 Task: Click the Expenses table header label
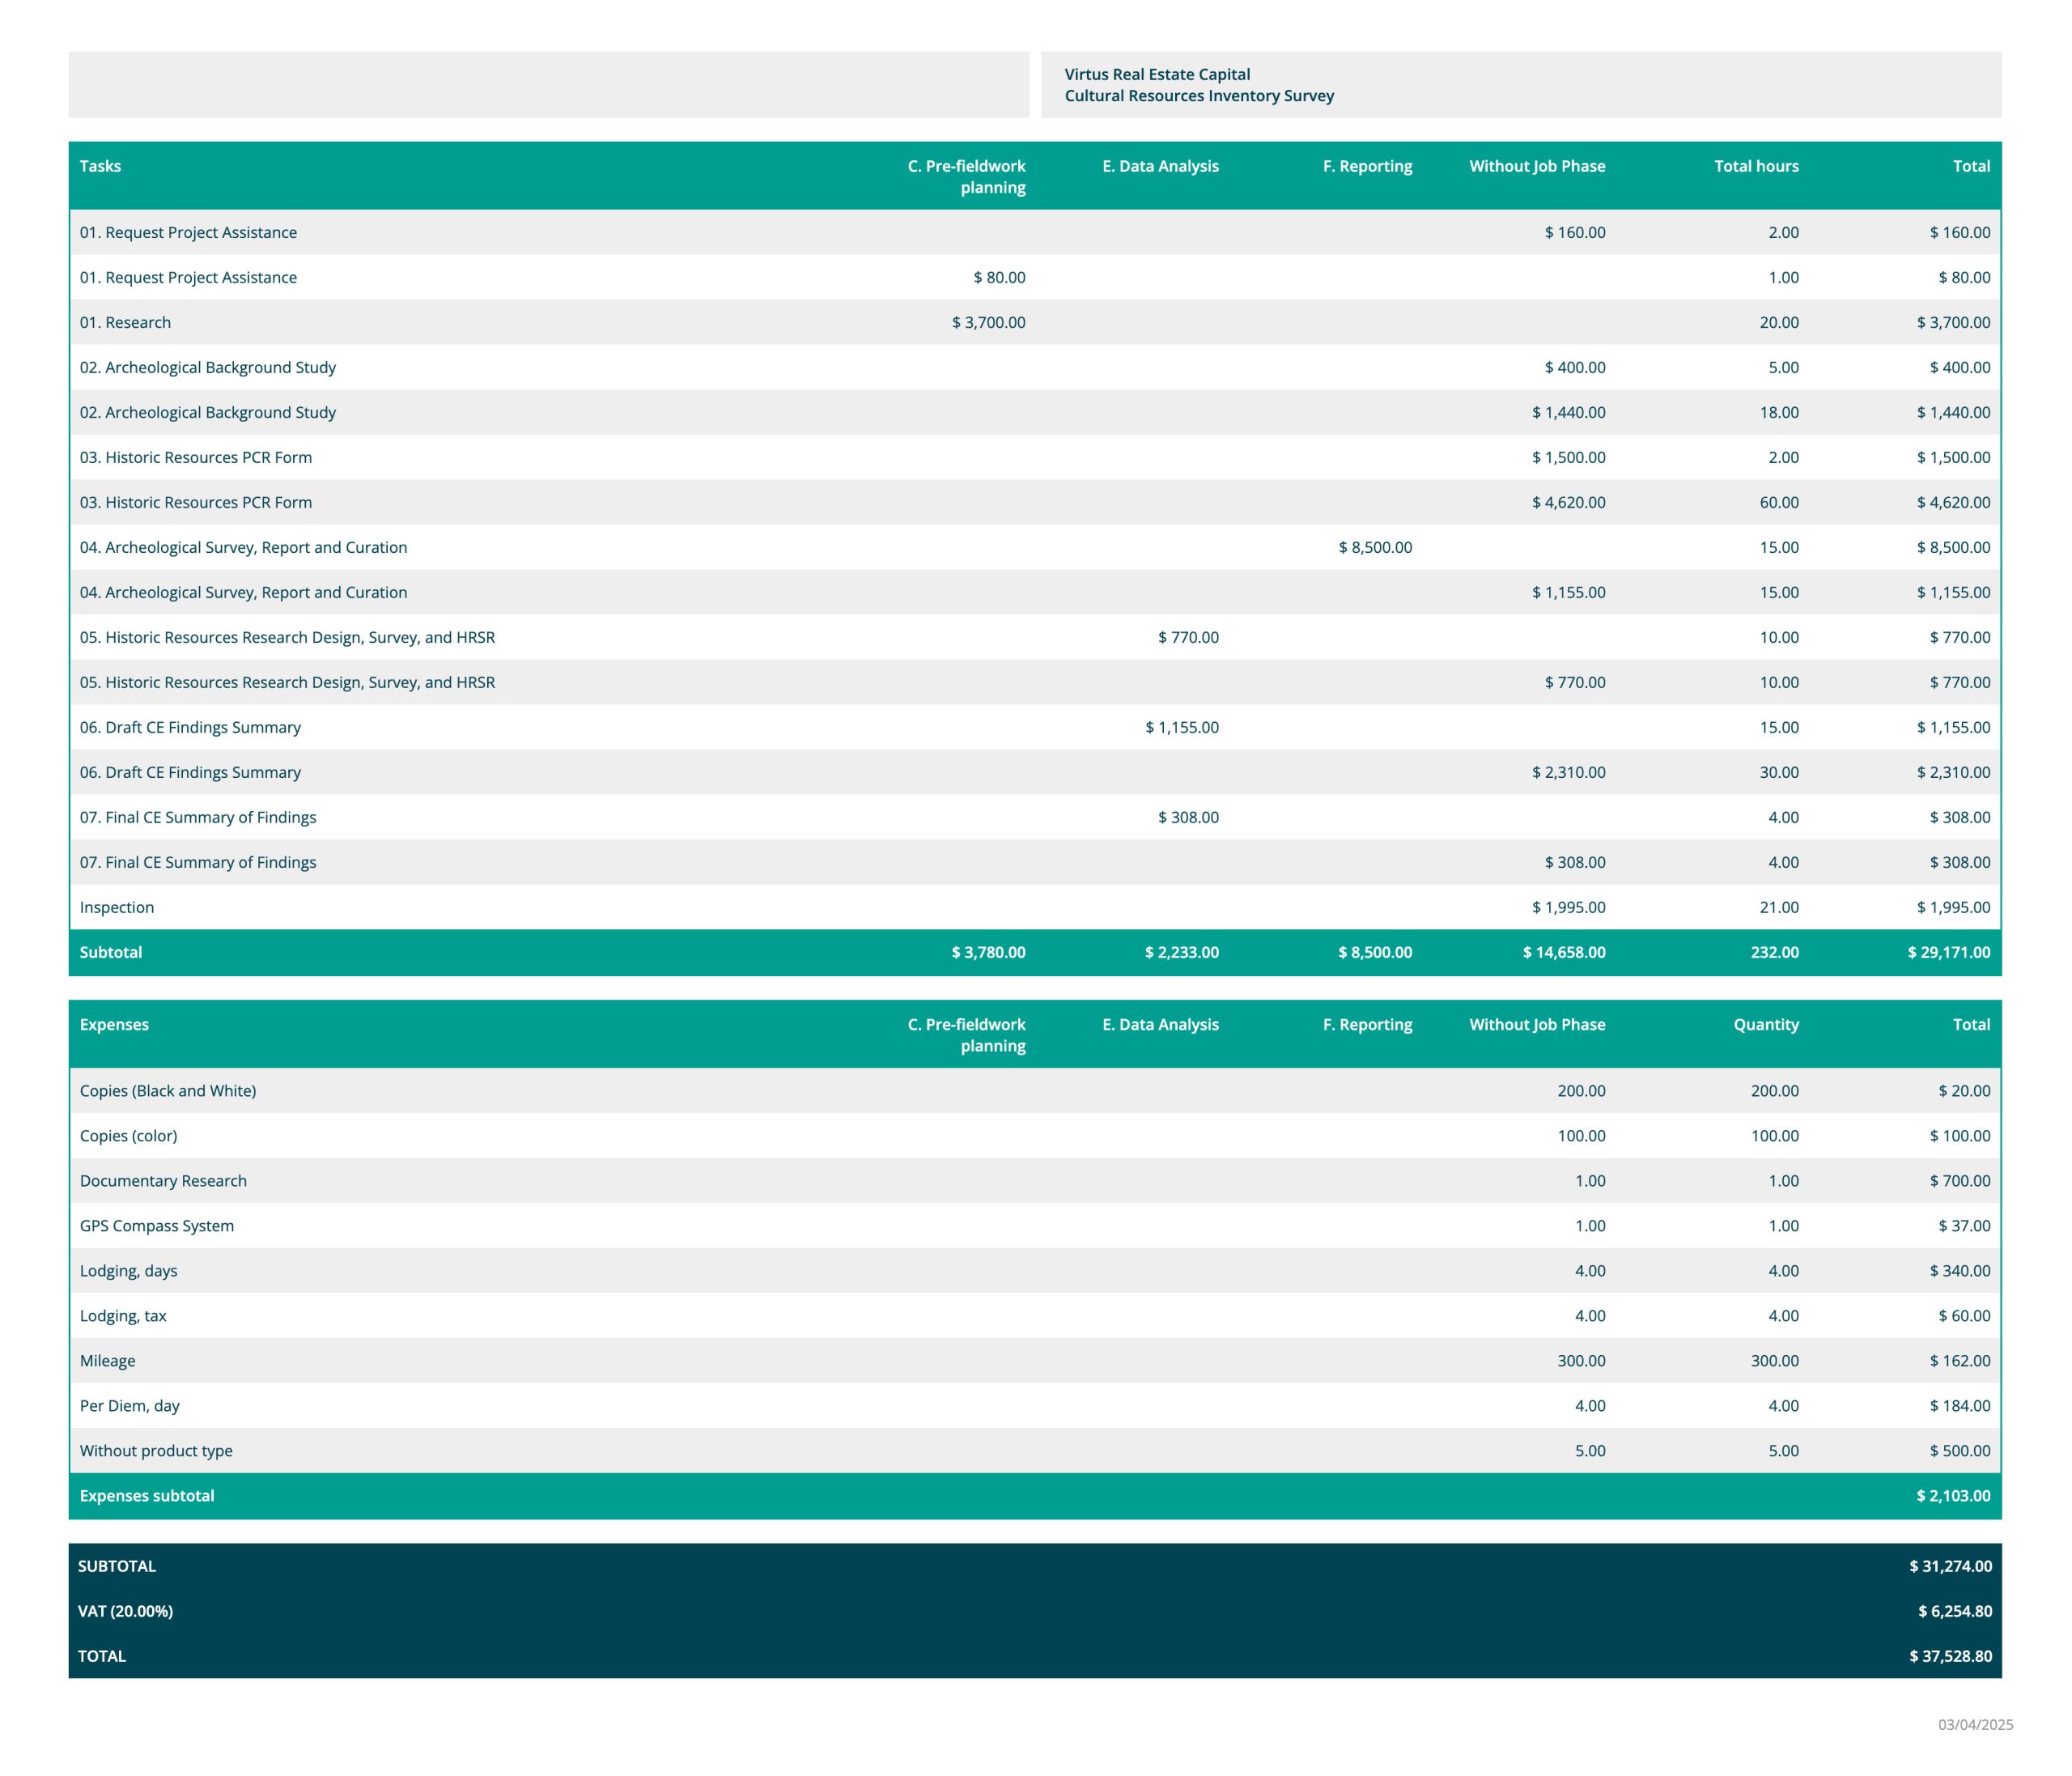tap(114, 1024)
